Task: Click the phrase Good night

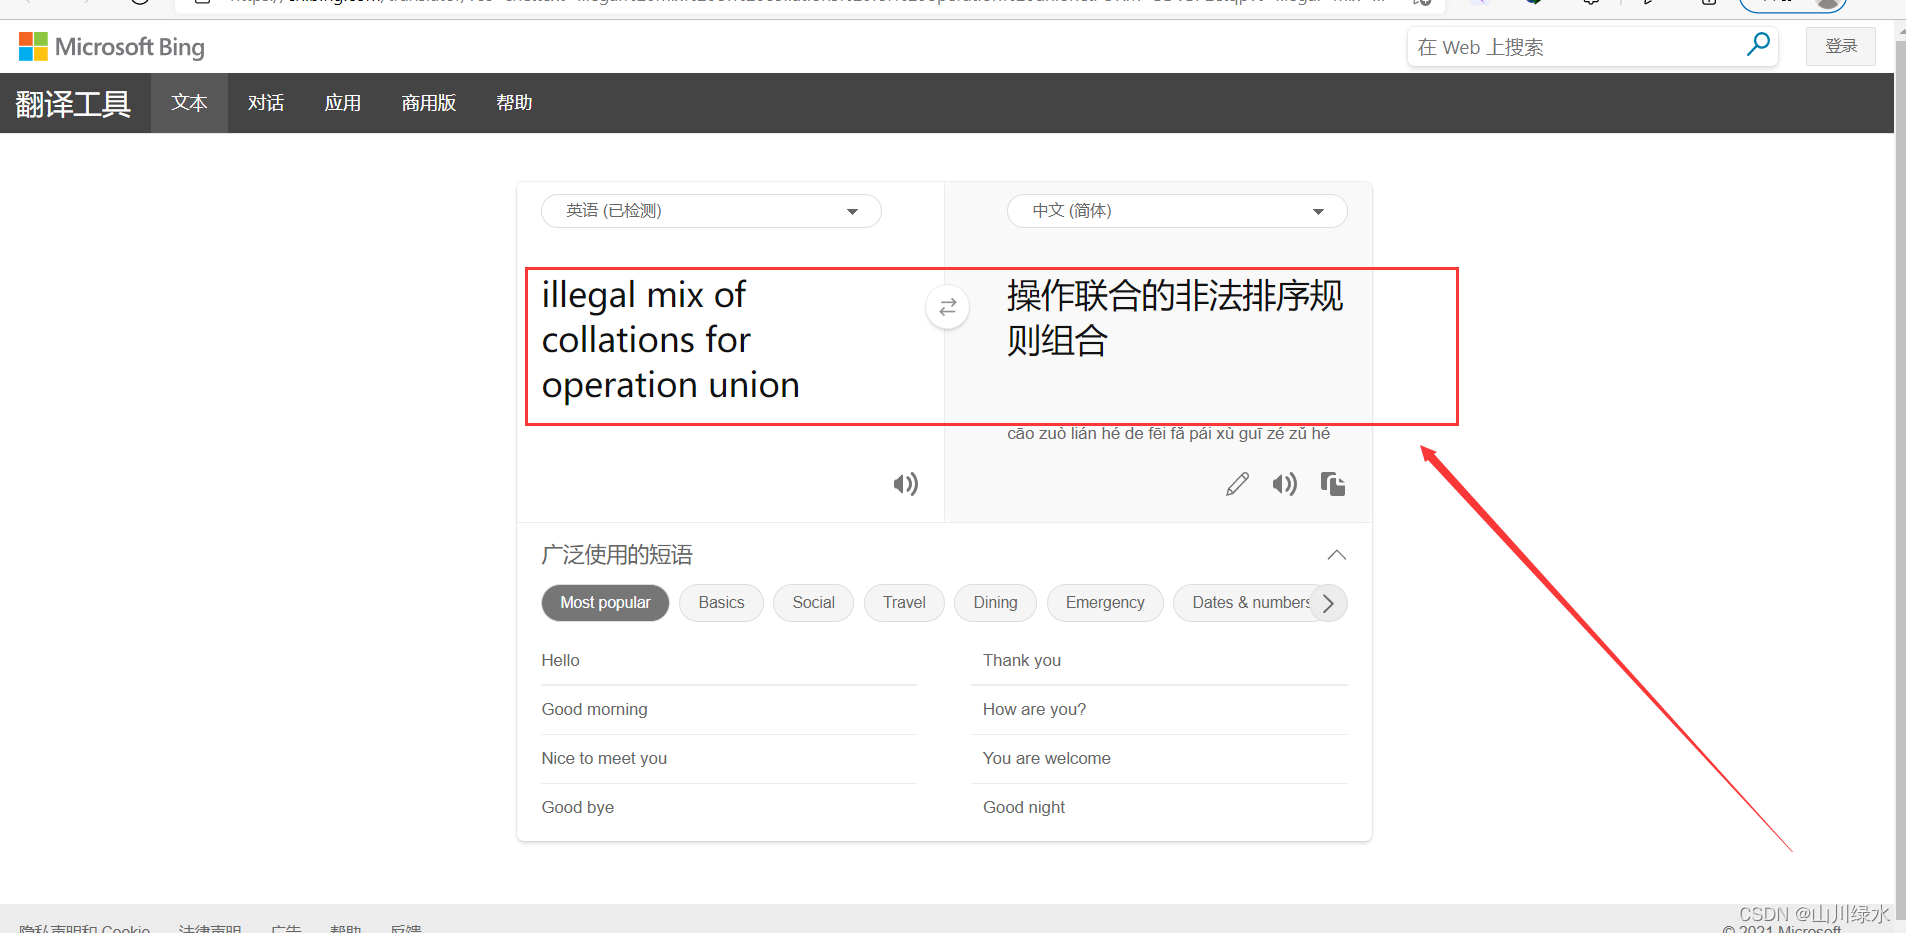Action: 1023,807
